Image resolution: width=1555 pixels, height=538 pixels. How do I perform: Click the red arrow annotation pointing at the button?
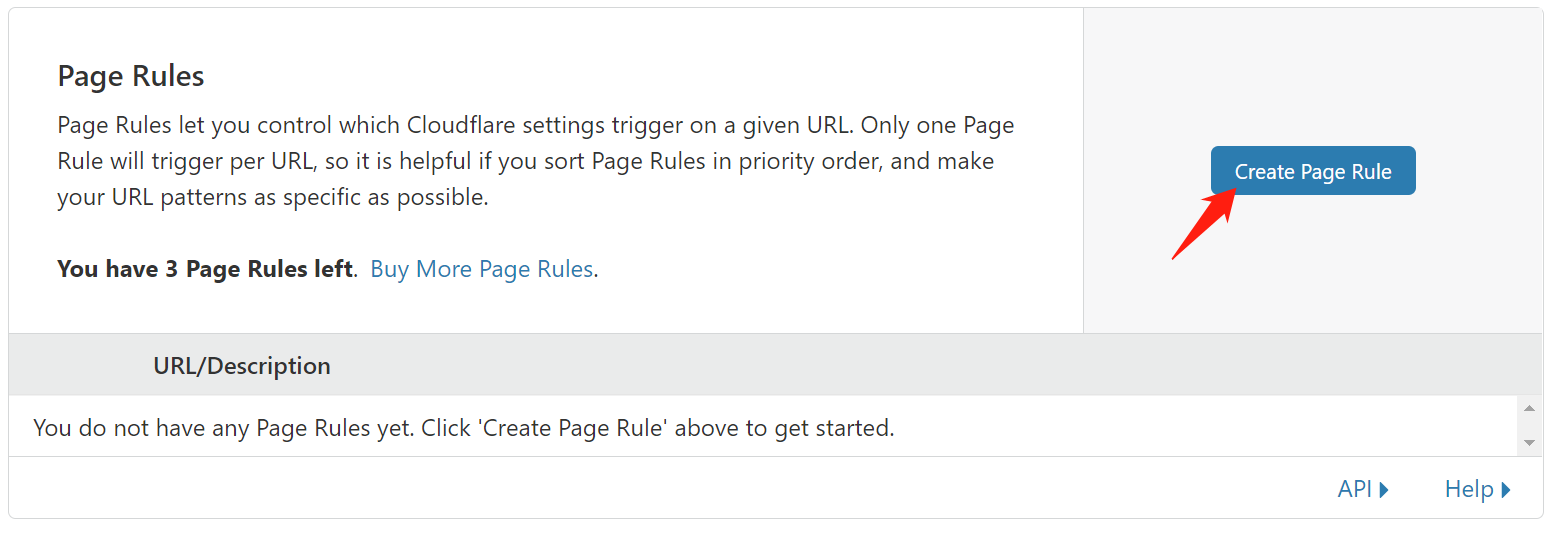[1203, 223]
